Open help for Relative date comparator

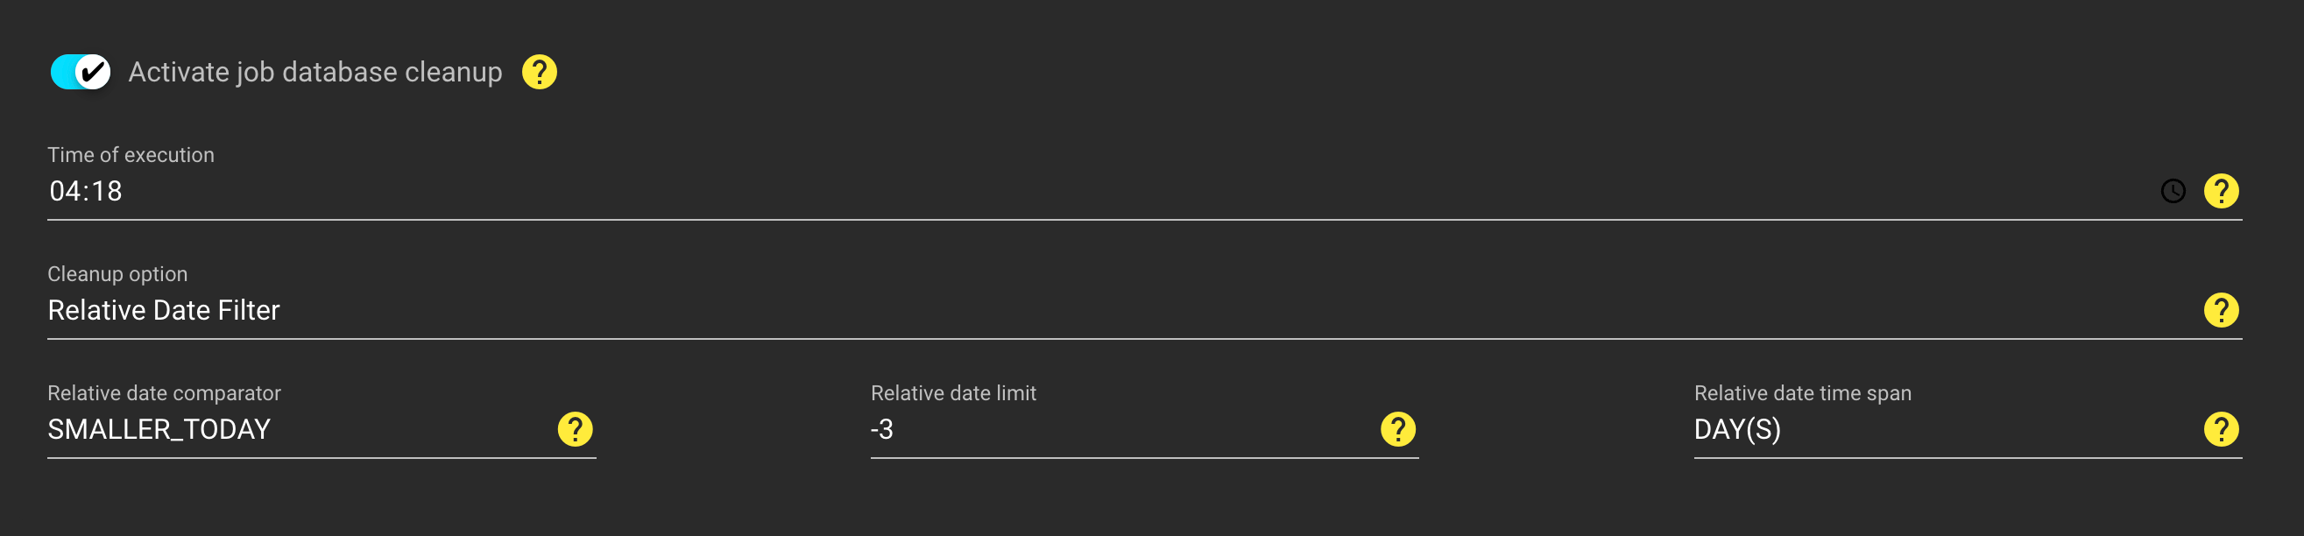tap(575, 429)
